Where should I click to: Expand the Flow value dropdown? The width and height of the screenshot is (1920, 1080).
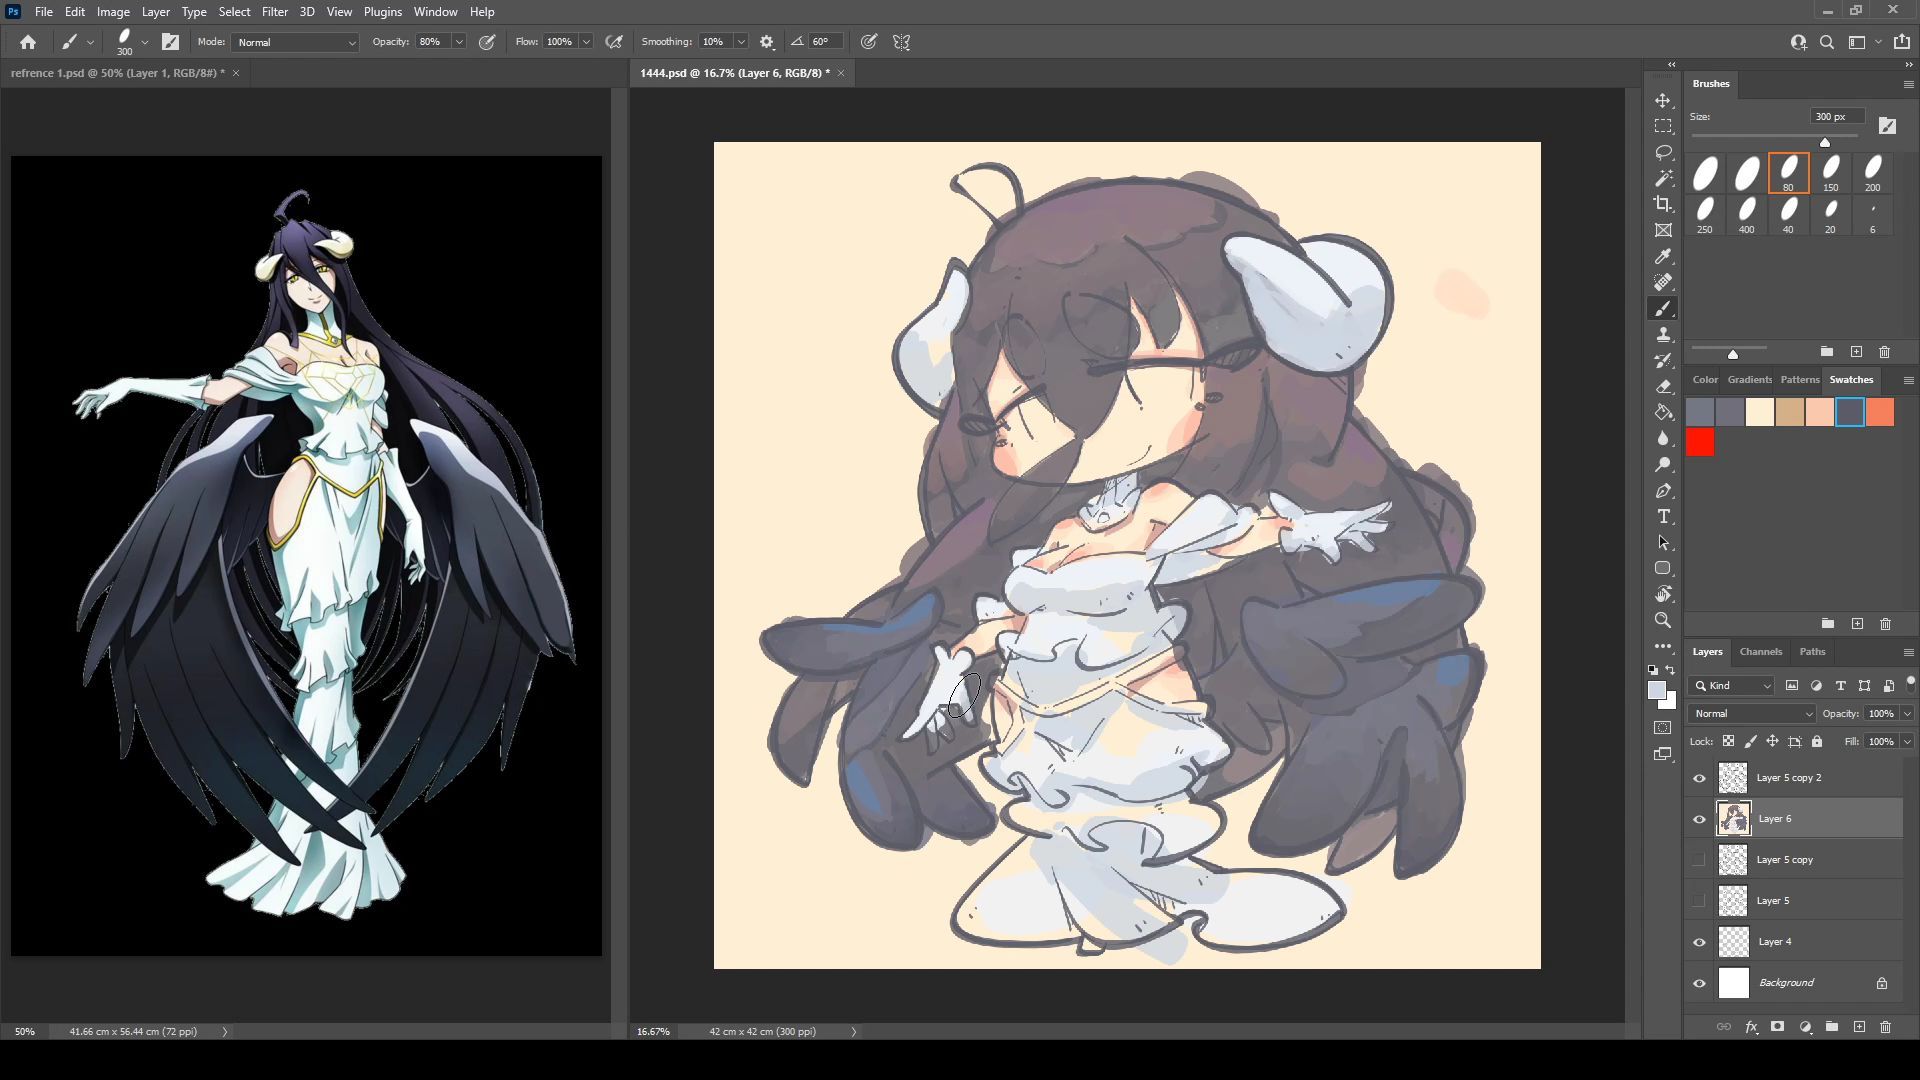586,42
